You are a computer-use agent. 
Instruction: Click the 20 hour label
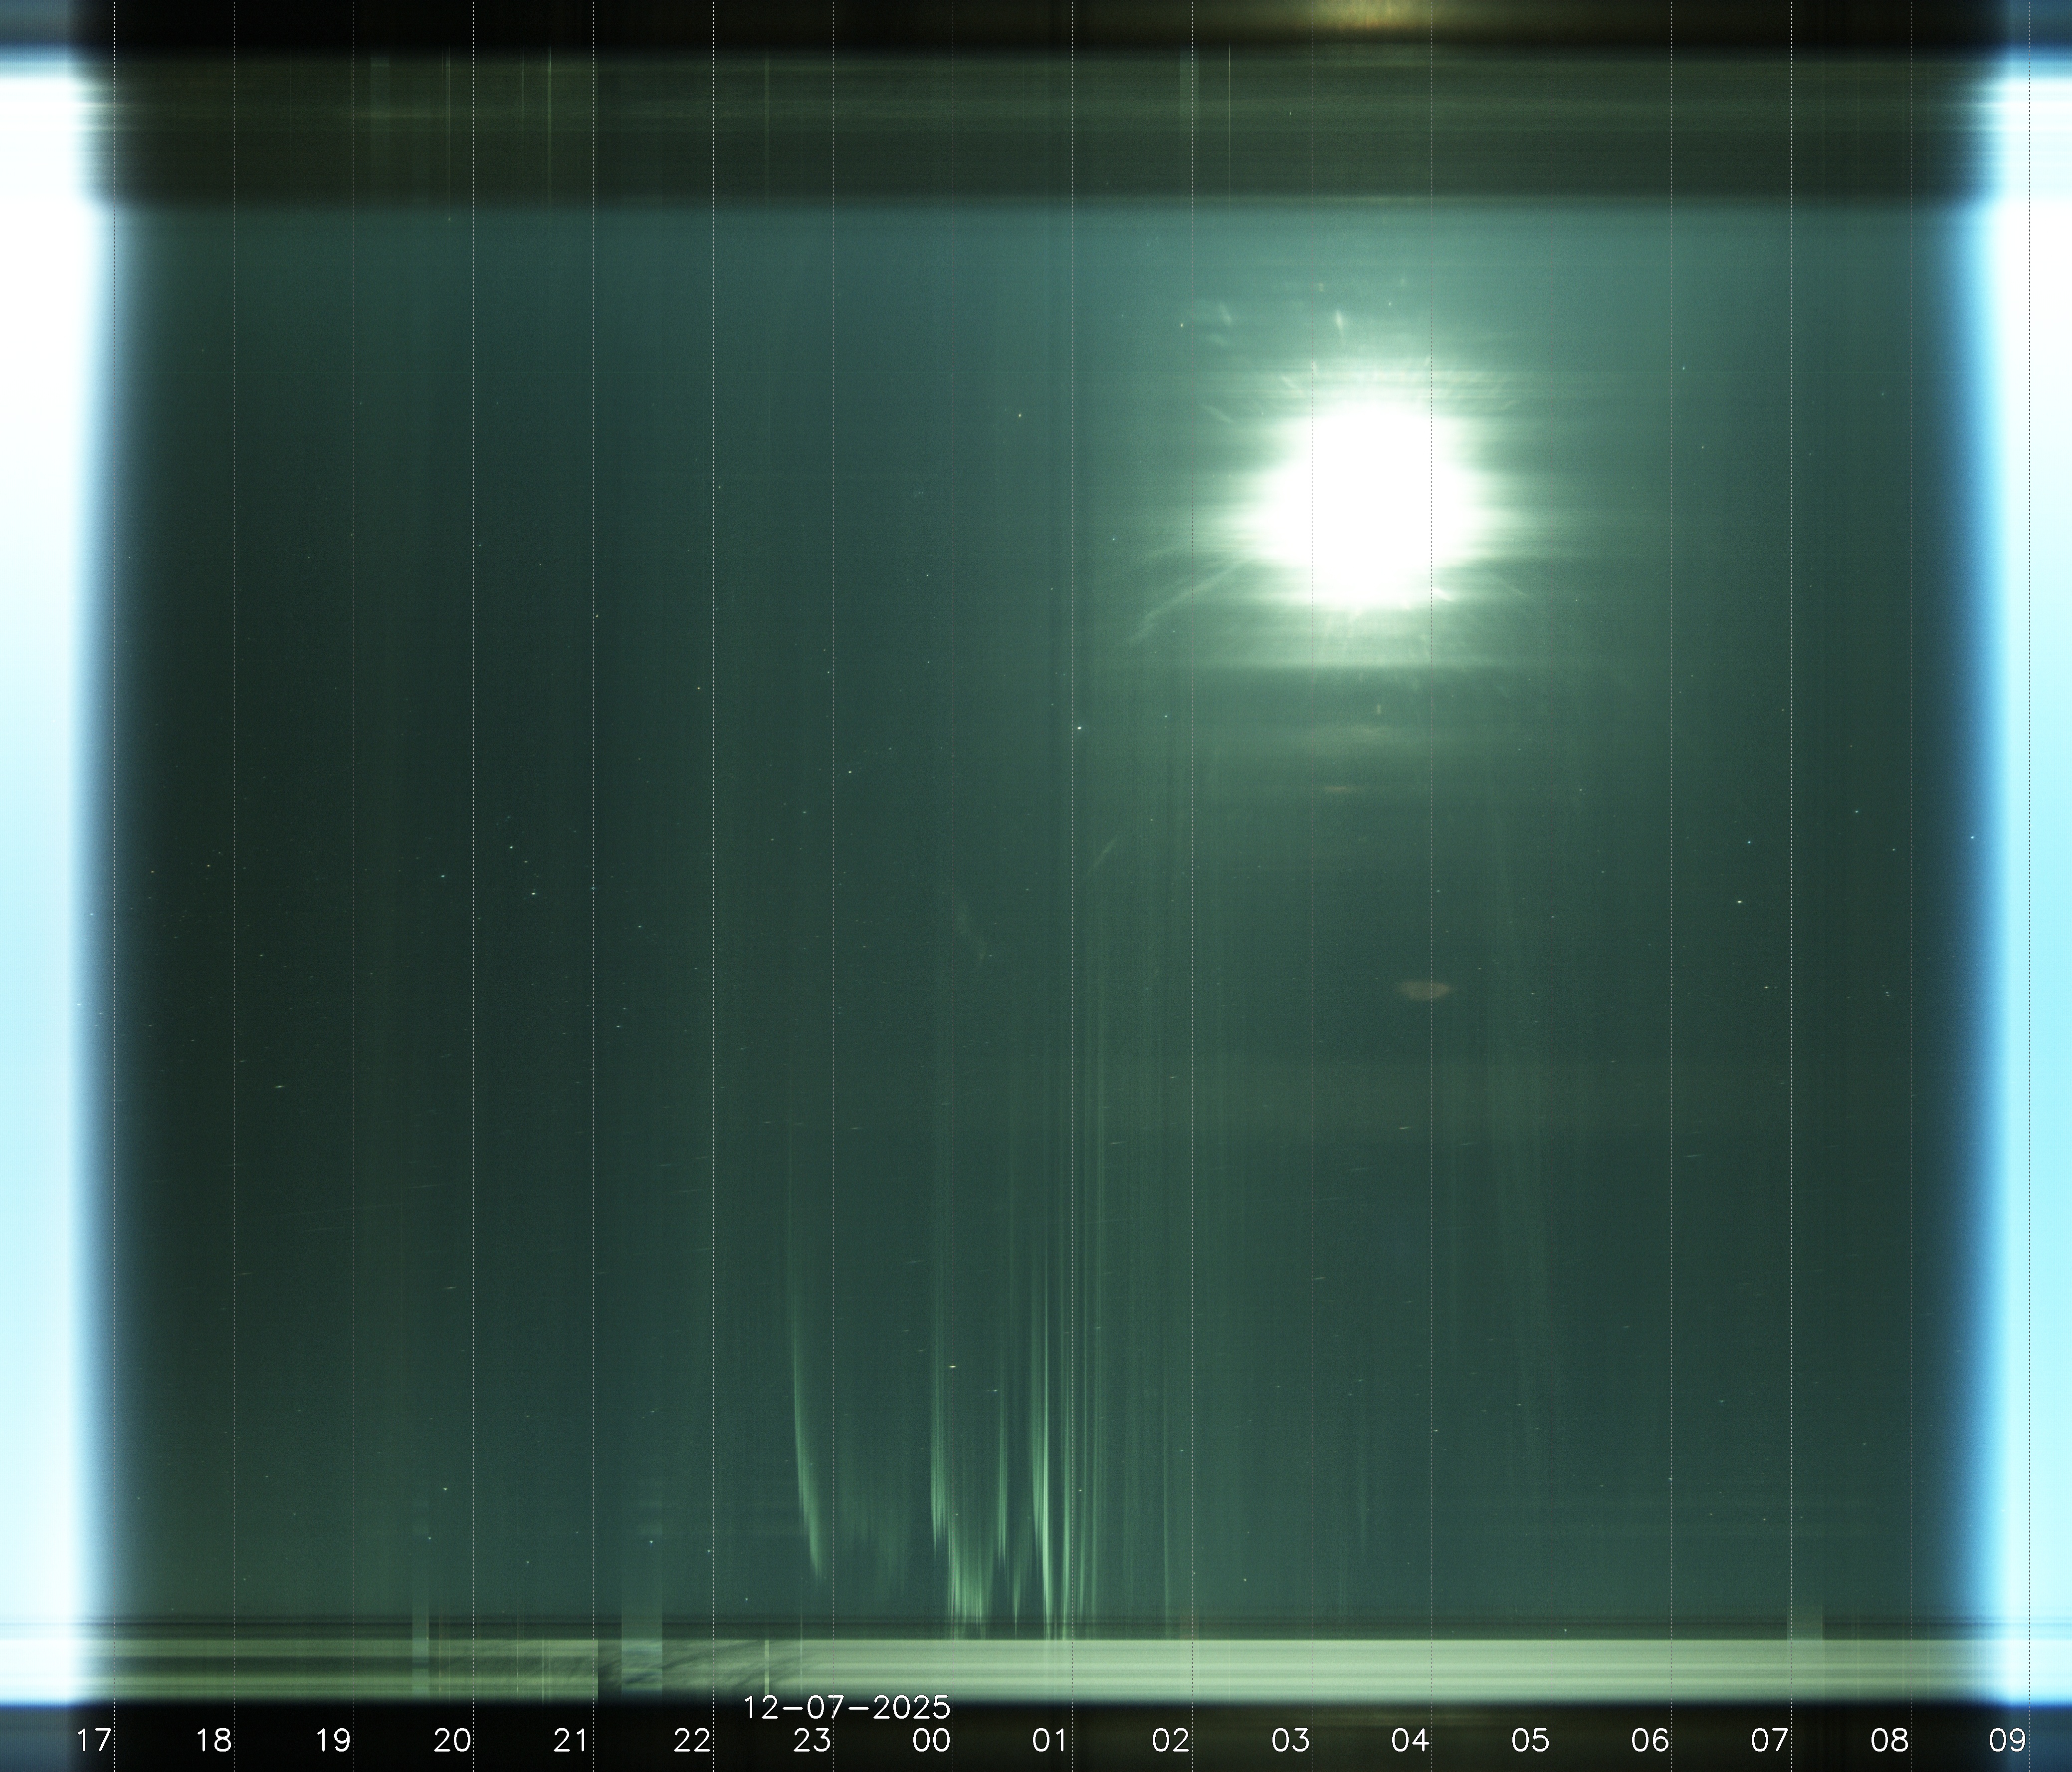[x=453, y=1741]
